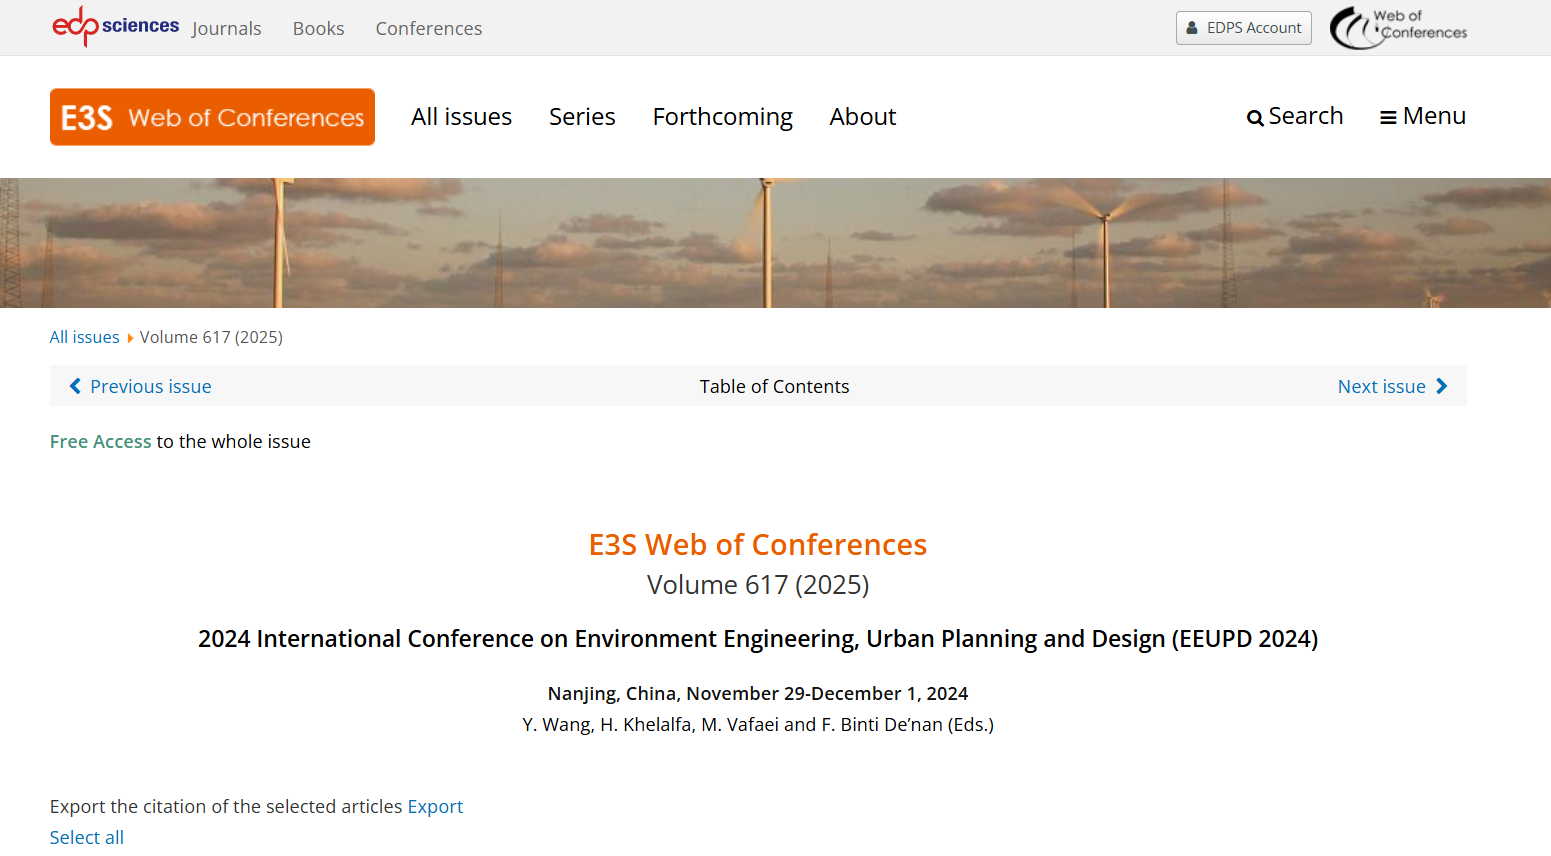Open the Forthcoming navigation item
This screenshot has height=856, width=1551.
722,117
